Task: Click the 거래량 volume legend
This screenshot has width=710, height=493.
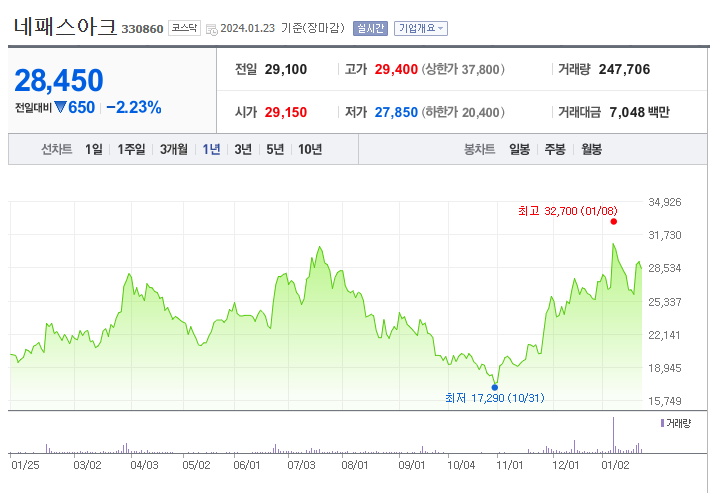Action: (x=676, y=423)
